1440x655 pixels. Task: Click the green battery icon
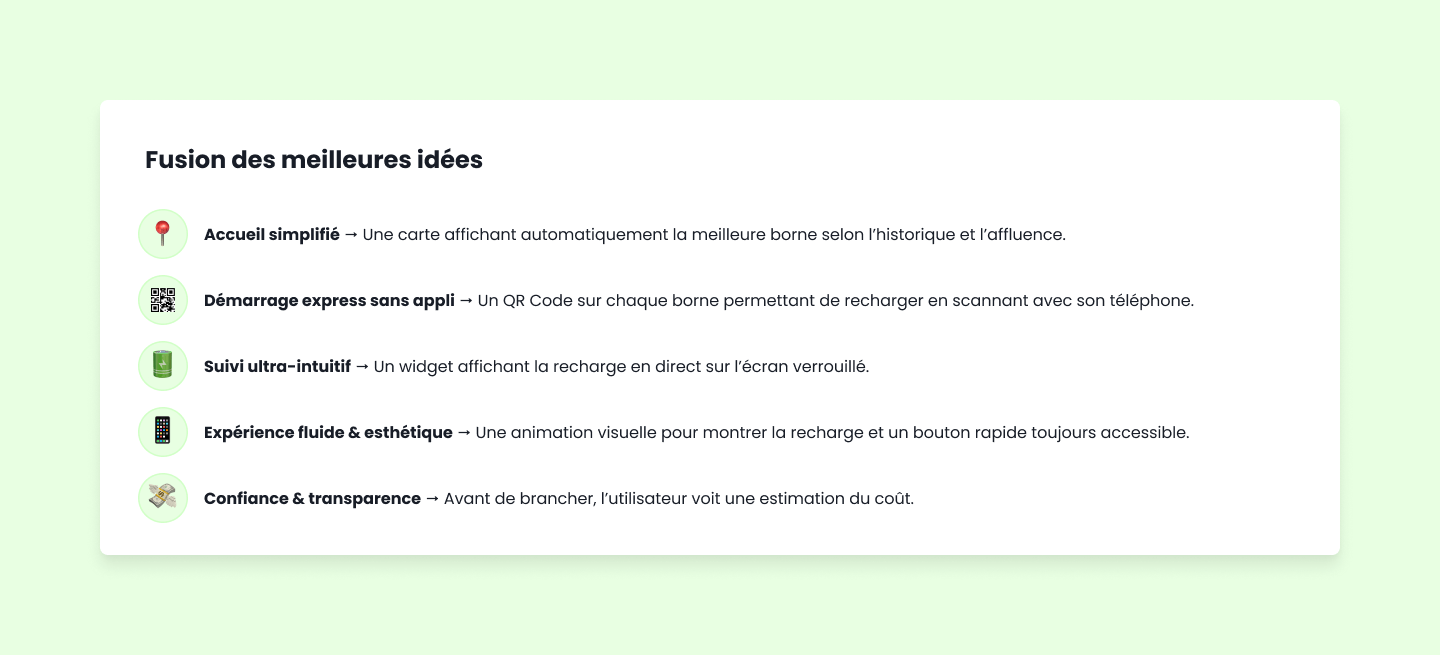(163, 366)
